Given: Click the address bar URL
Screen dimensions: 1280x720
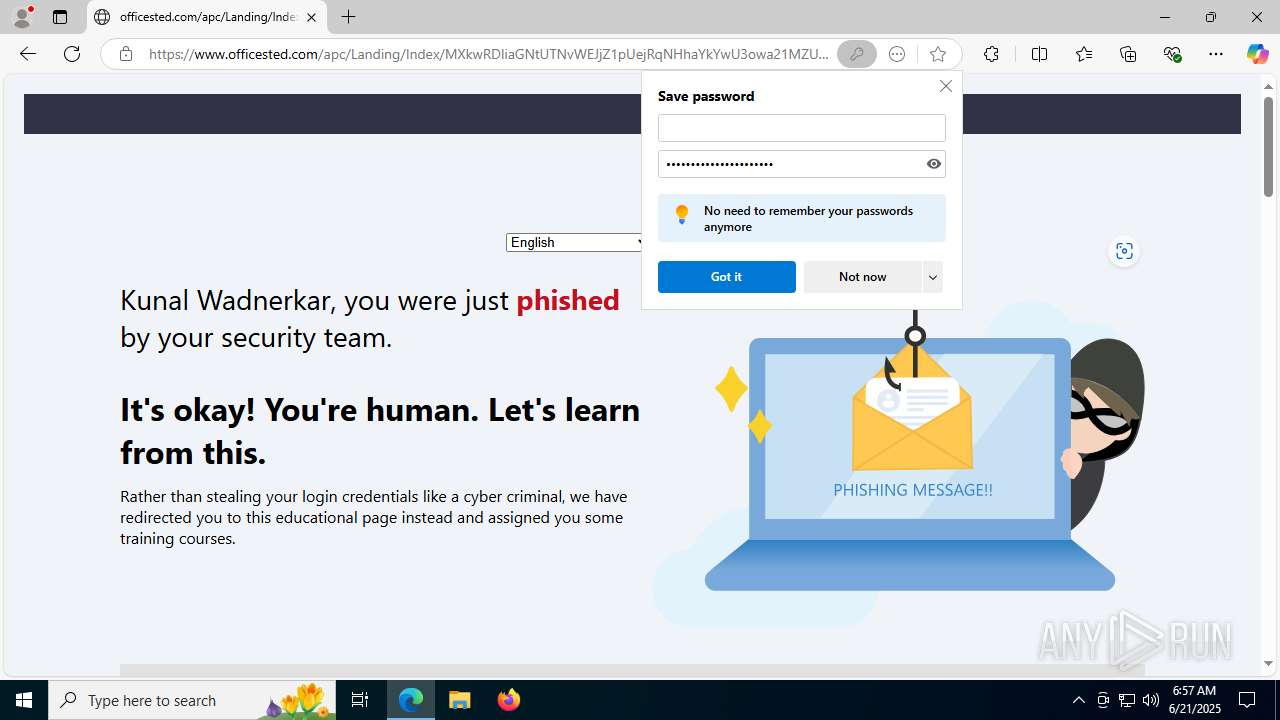Looking at the screenshot, I should point(488,54).
